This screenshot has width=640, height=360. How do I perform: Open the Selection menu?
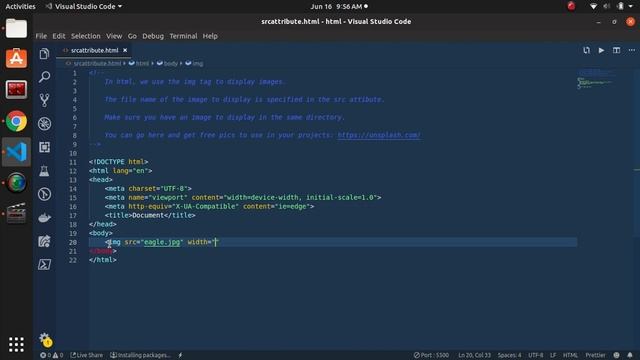tap(85, 36)
